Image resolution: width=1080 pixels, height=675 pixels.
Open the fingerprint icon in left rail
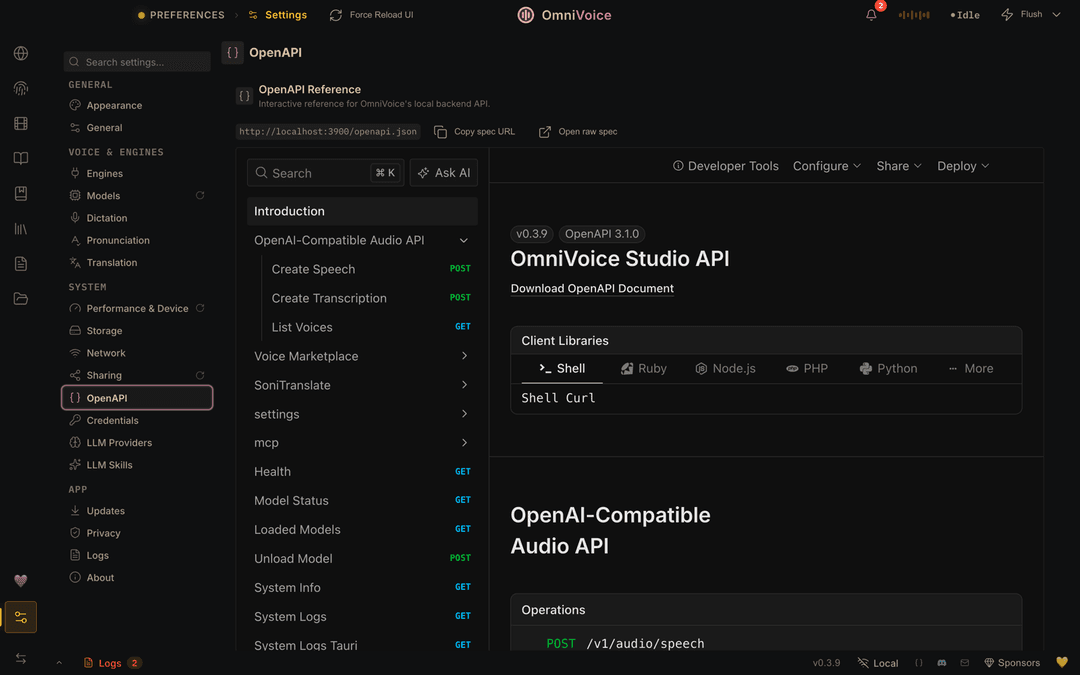21,88
